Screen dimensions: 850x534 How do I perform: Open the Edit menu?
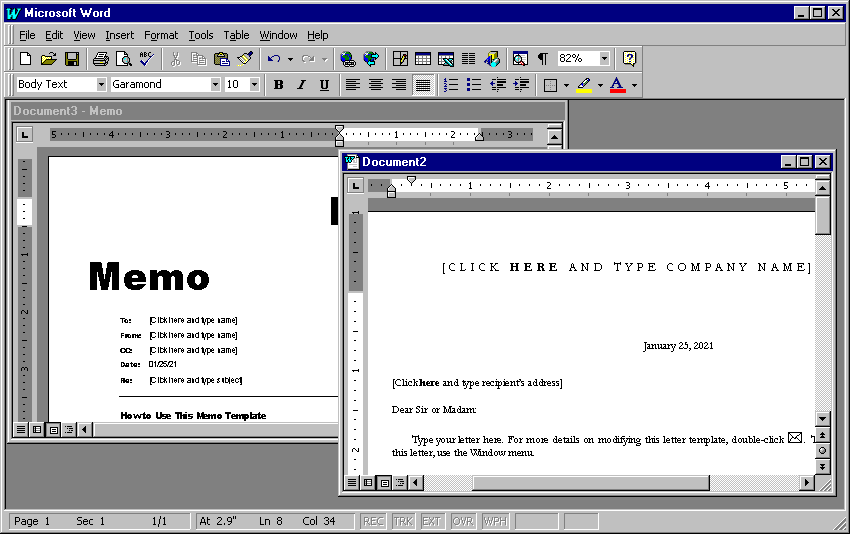coord(54,35)
